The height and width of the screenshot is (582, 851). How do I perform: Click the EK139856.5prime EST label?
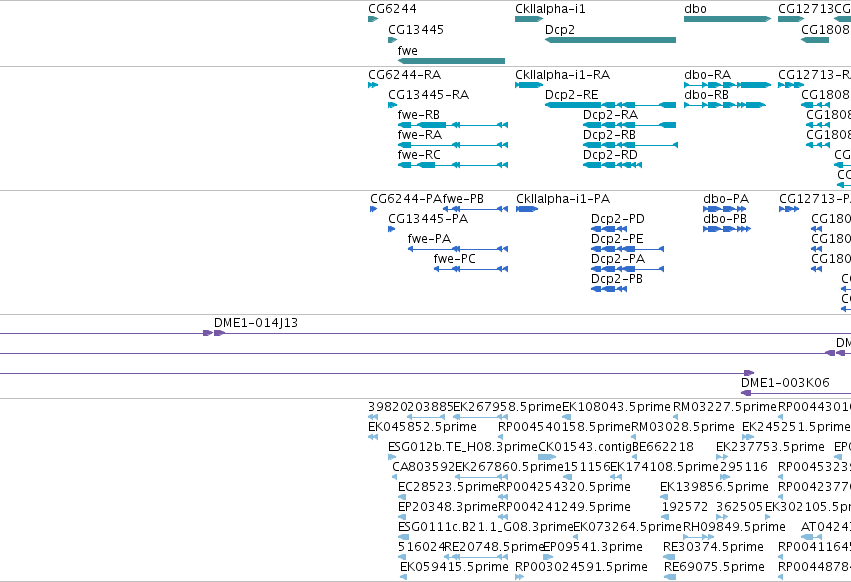(714, 488)
